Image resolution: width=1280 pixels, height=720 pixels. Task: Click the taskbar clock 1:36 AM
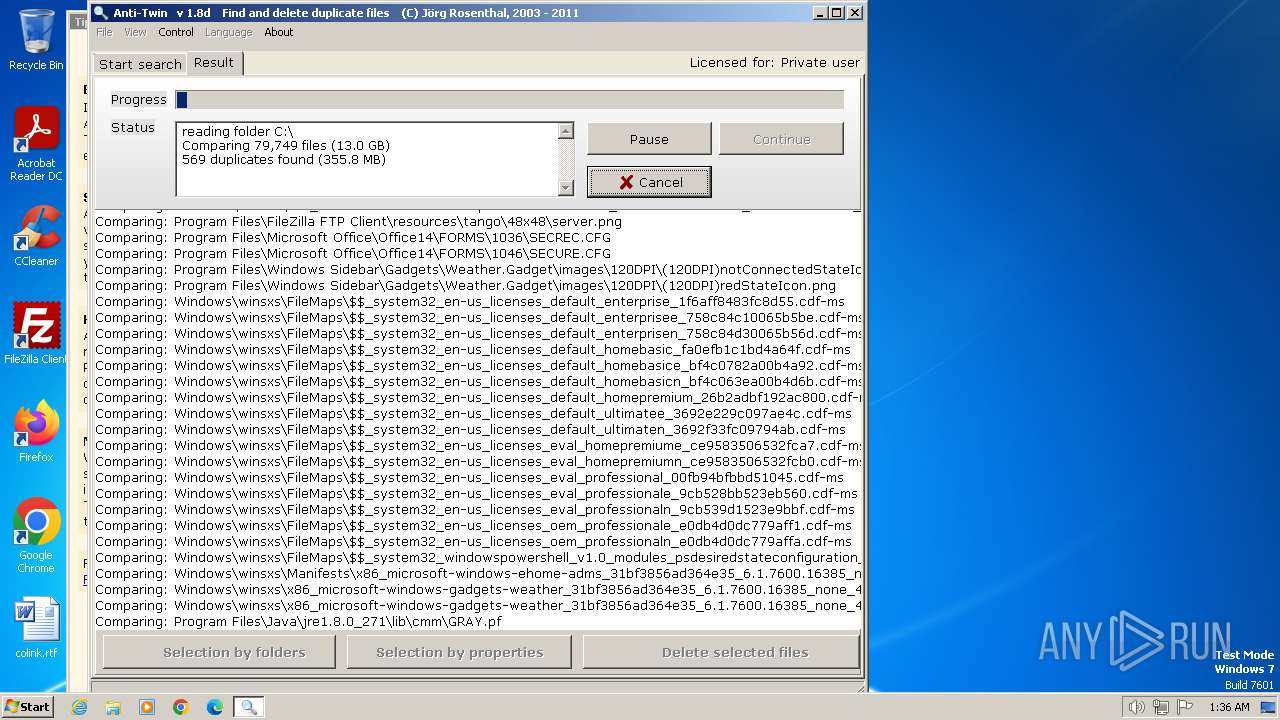pyautogui.click(x=1229, y=707)
